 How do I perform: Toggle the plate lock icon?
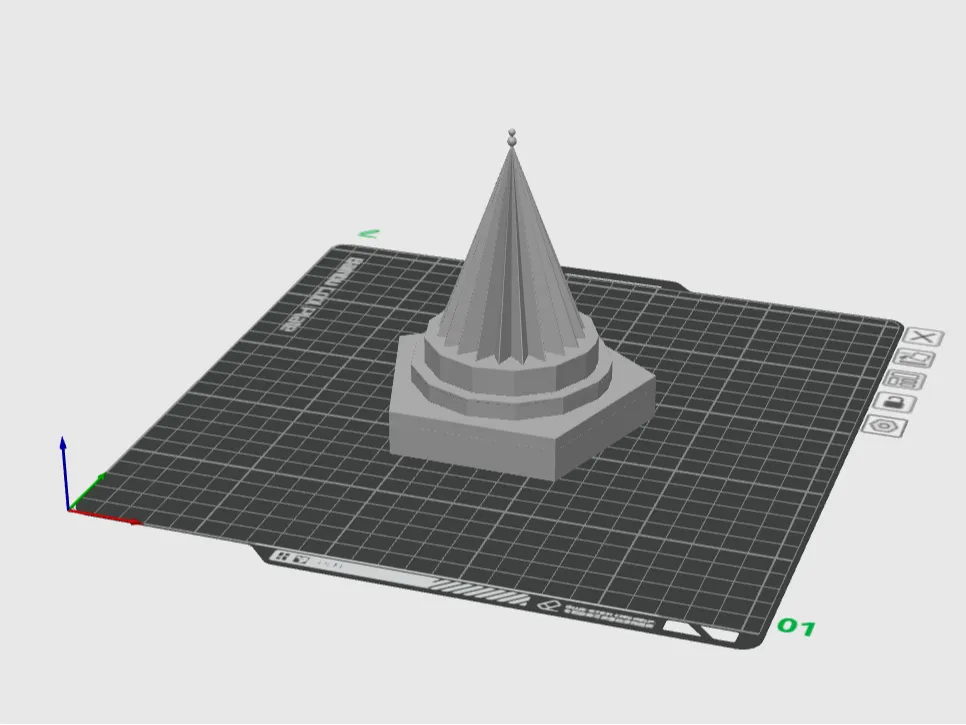click(893, 403)
